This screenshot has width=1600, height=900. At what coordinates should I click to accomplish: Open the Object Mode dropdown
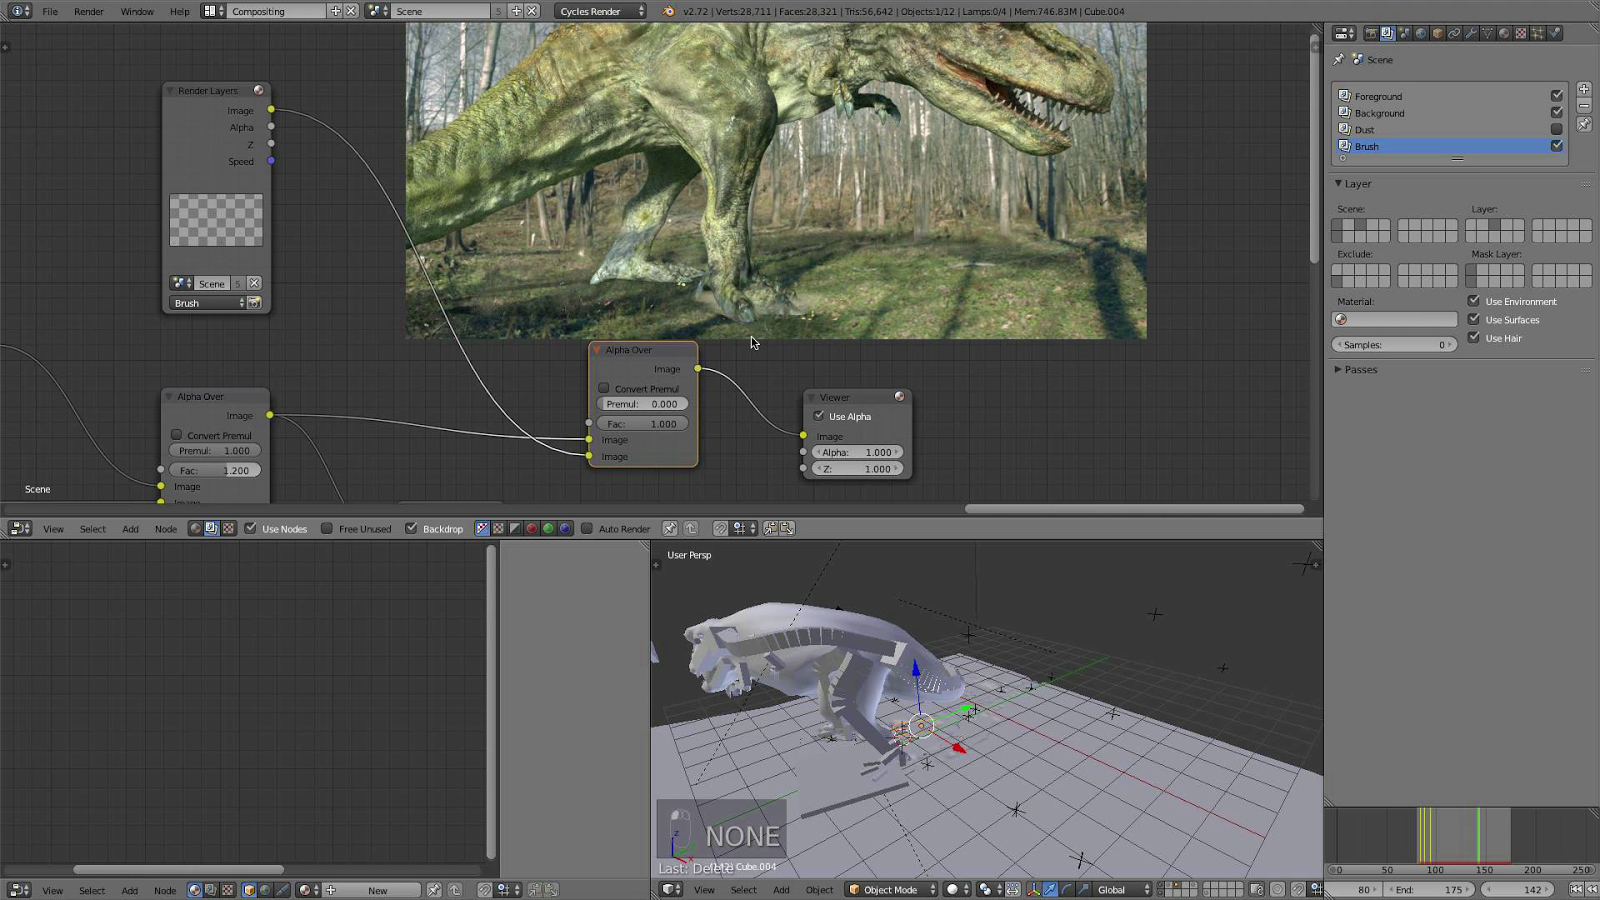pyautogui.click(x=892, y=889)
